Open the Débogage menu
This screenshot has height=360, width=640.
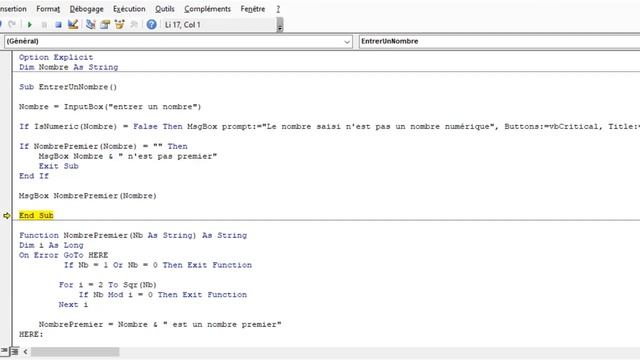pyautogui.click(x=87, y=9)
